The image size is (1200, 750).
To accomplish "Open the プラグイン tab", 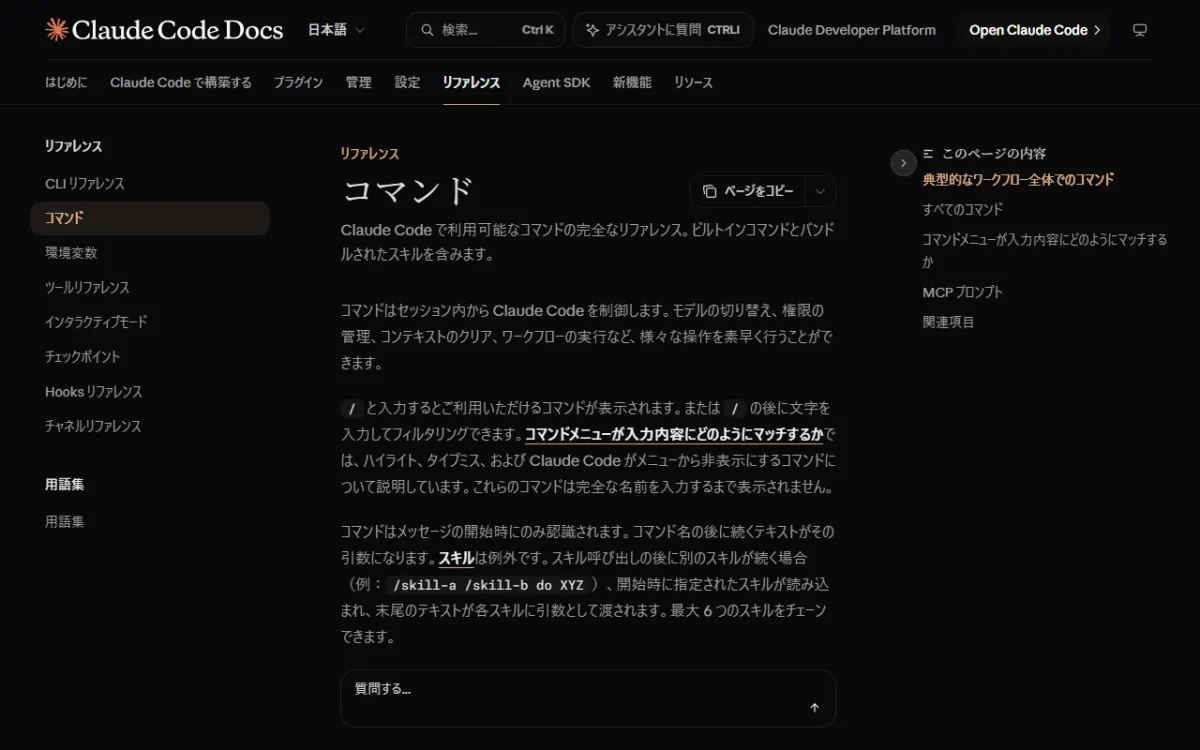I will pyautogui.click(x=298, y=82).
